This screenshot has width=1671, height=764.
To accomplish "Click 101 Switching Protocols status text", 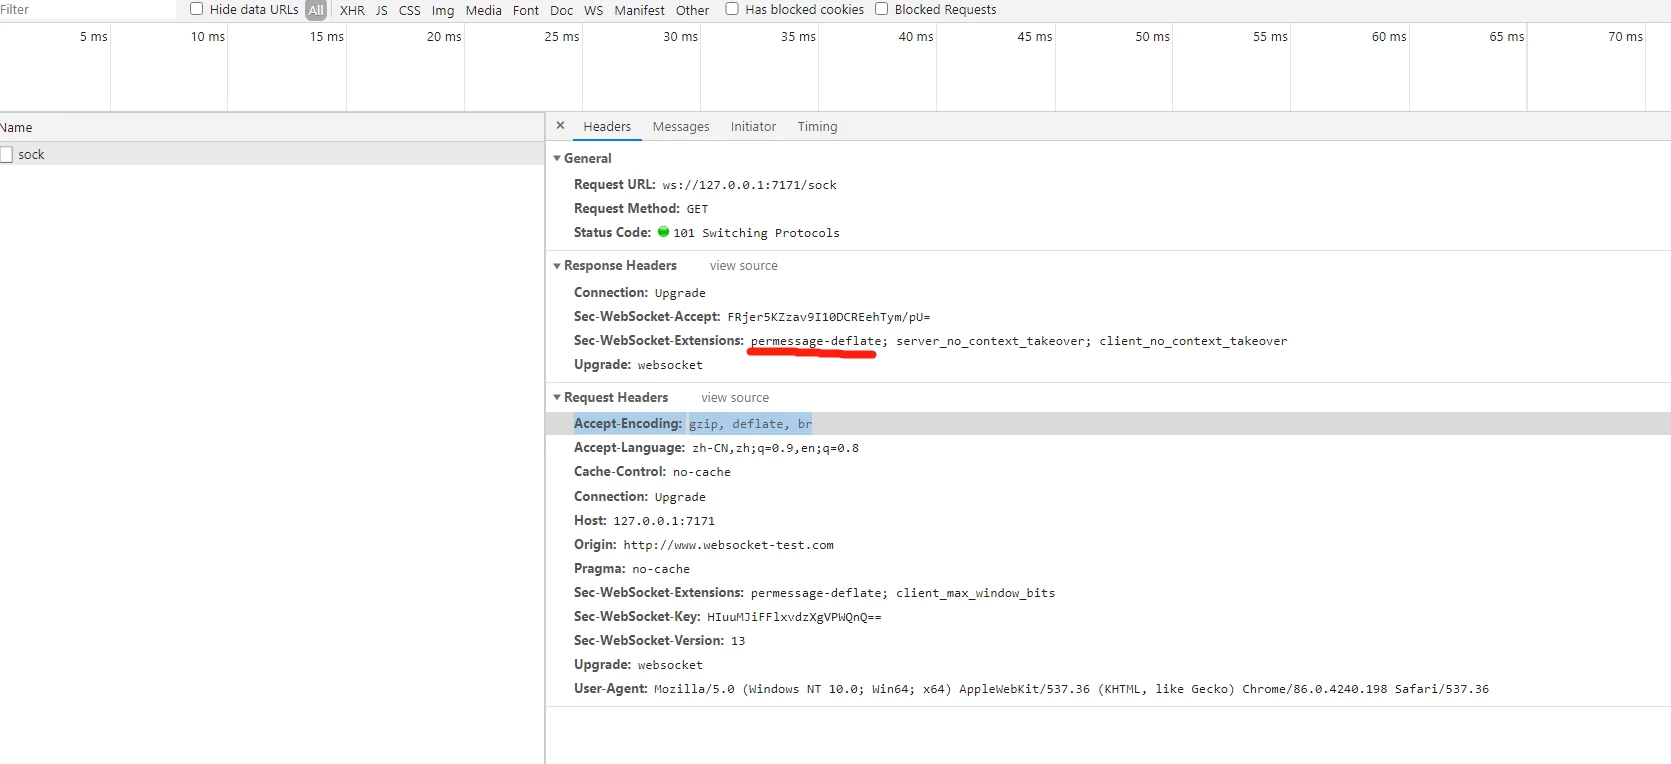I will tap(756, 233).
